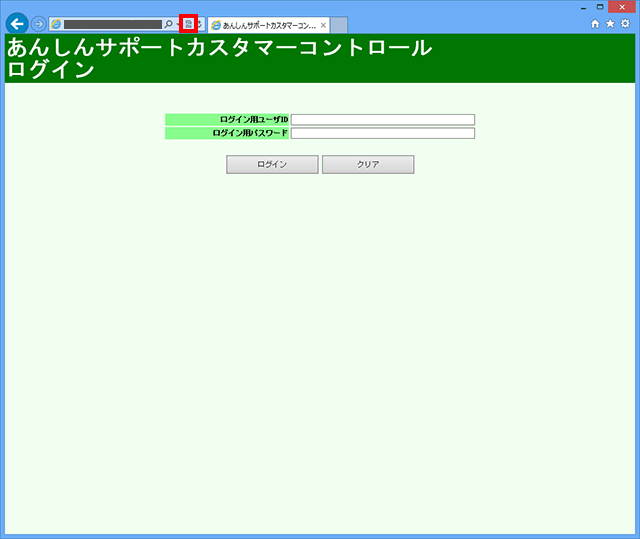Click the ログイン用ユーザID label
Screen dimensions: 640x539
coord(254,120)
